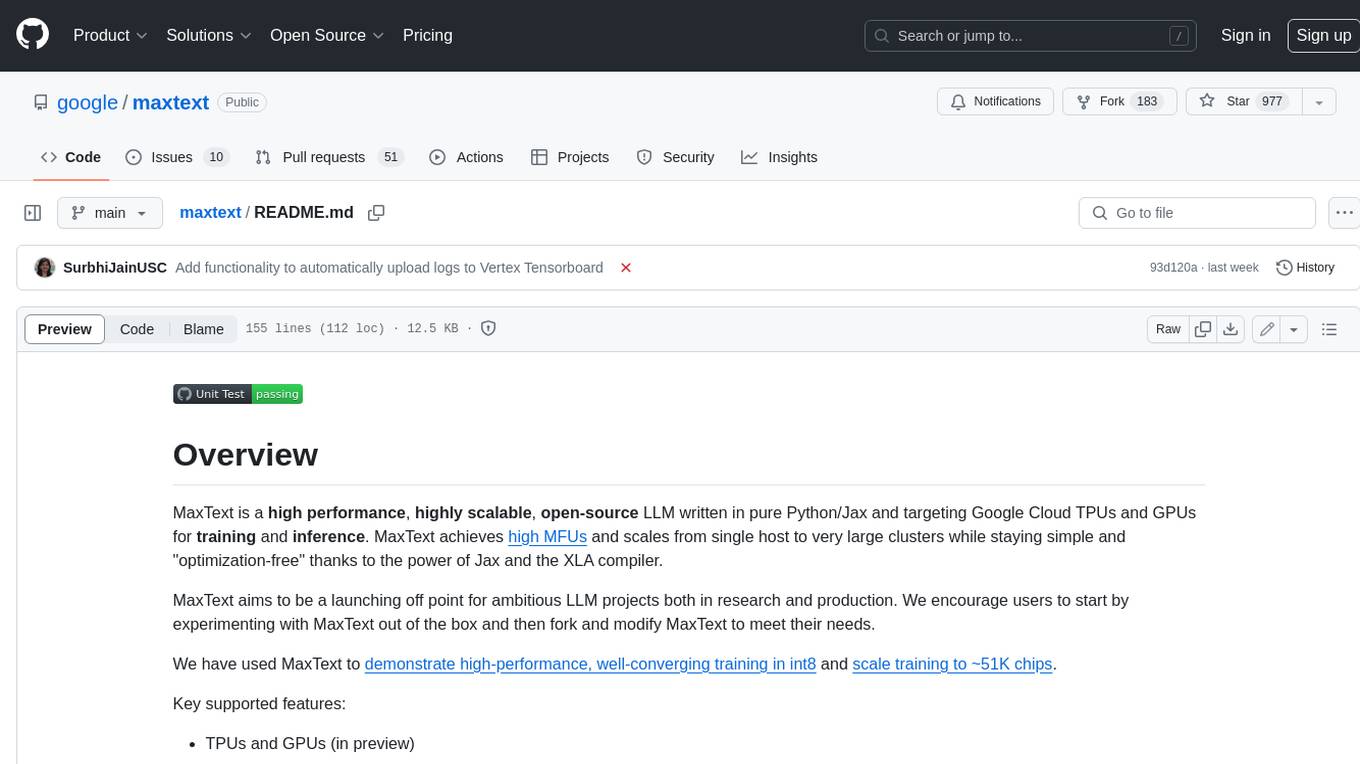This screenshot has width=1360, height=764.
Task: Open the more file actions menu
Action: (x=1344, y=213)
